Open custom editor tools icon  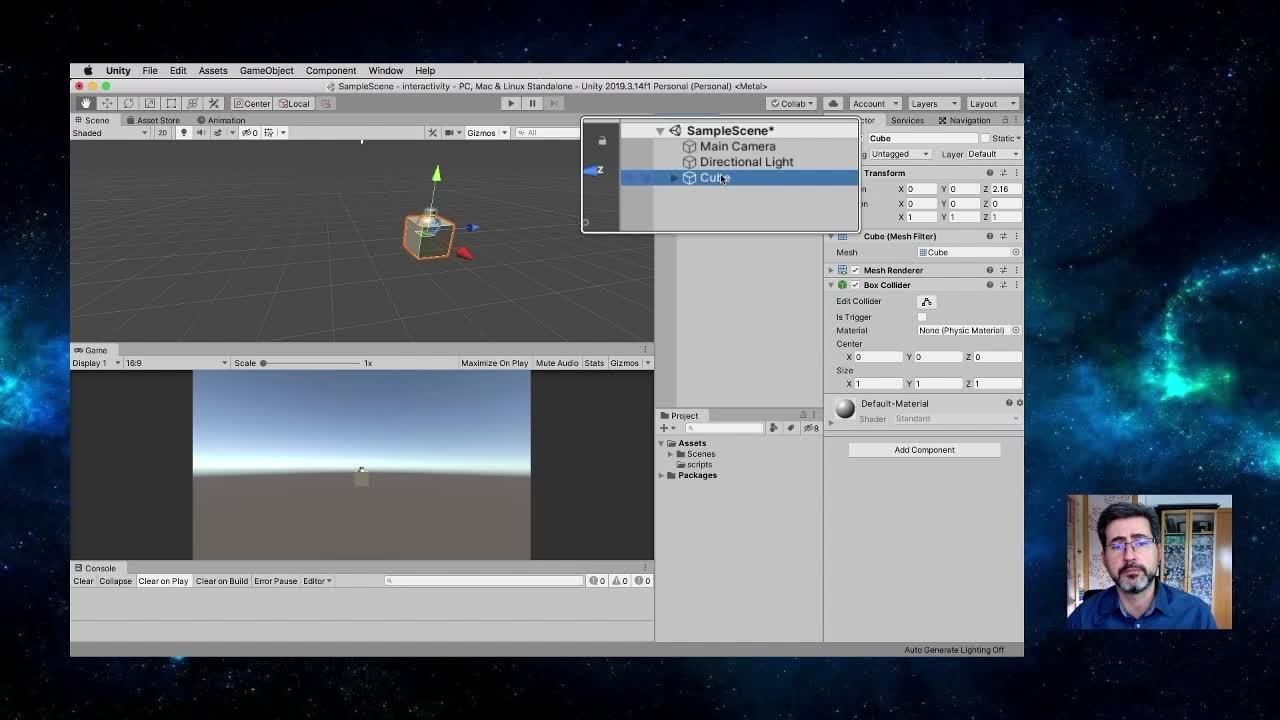click(x=213, y=103)
